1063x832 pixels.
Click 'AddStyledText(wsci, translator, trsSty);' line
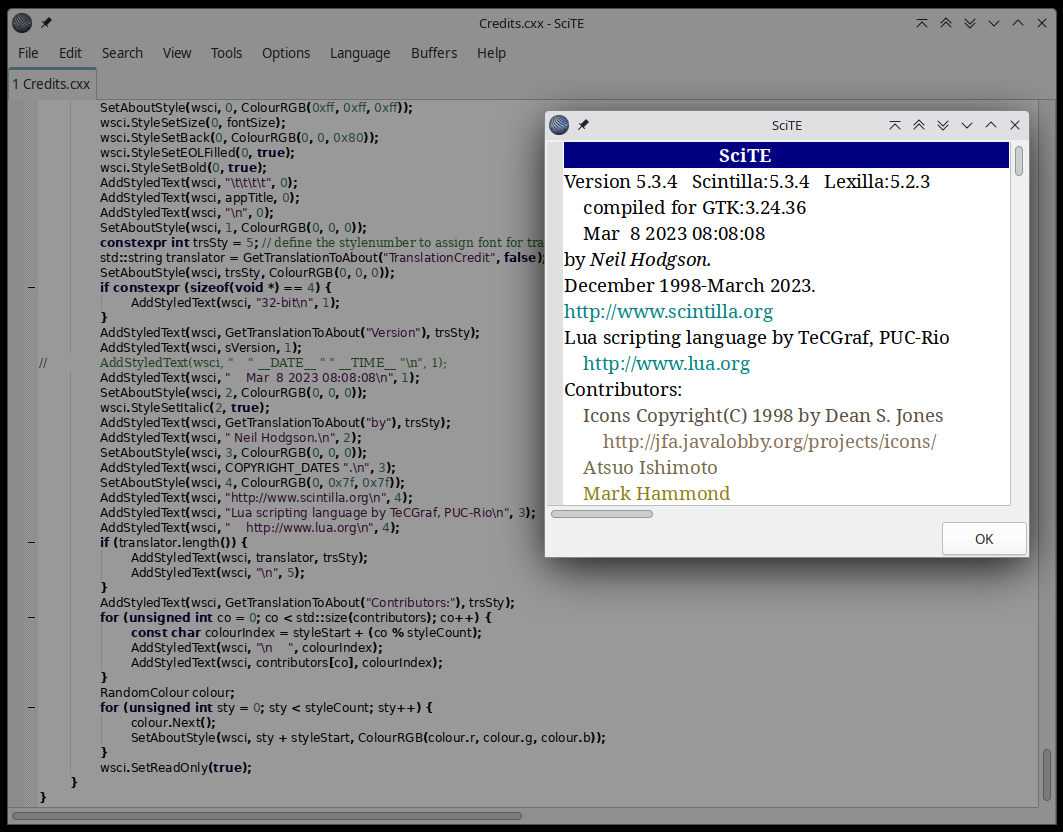point(249,557)
